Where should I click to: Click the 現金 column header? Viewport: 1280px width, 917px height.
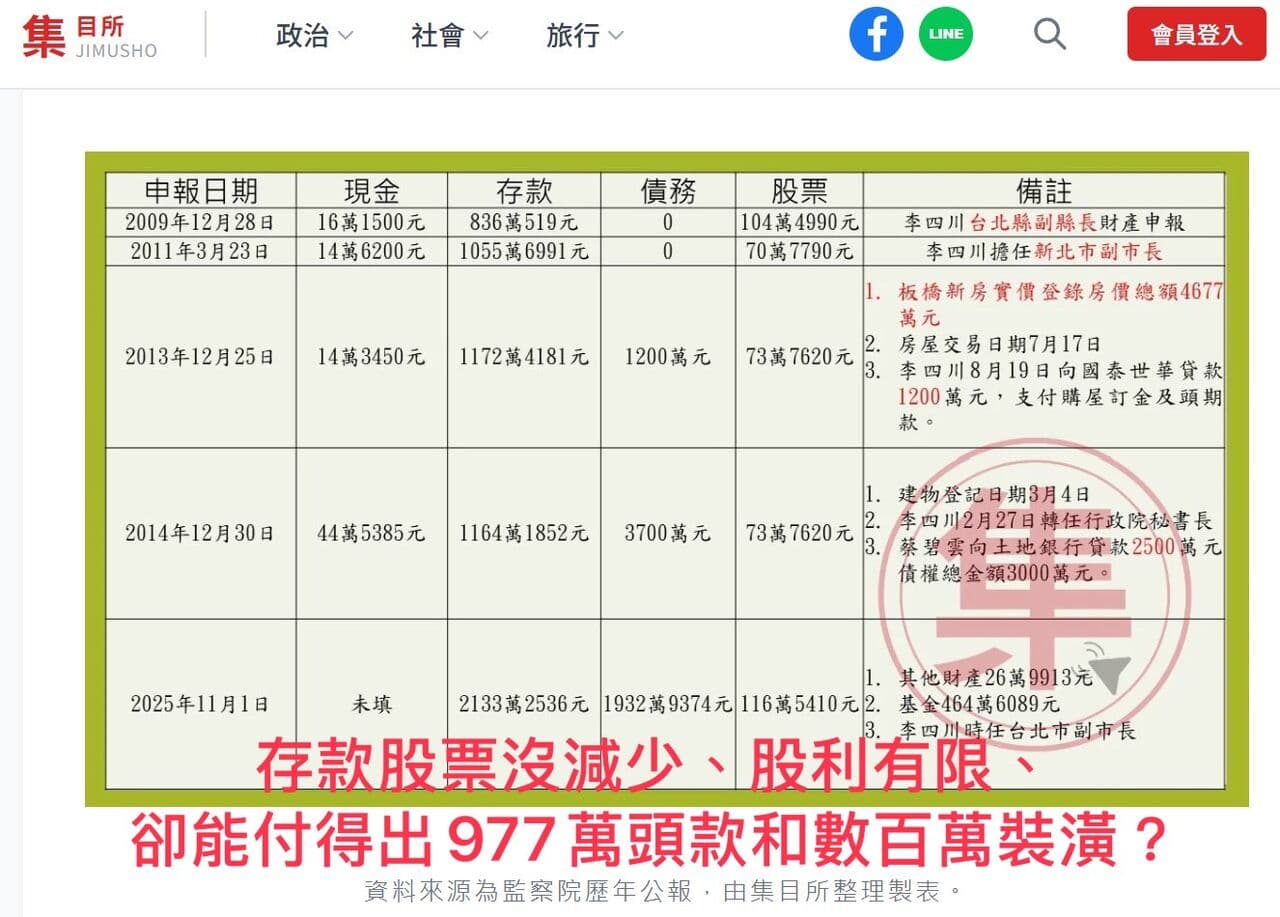coord(371,191)
